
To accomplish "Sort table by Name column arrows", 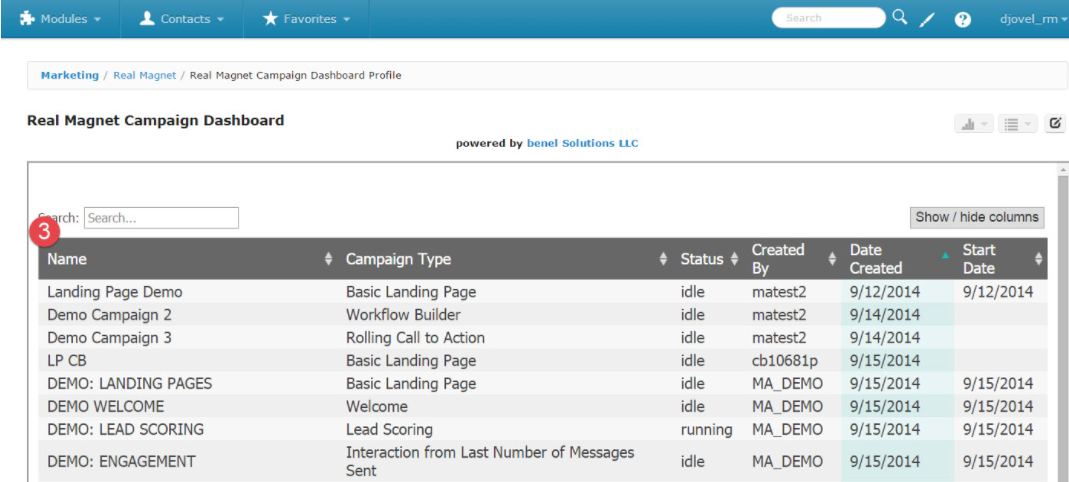I will click(x=329, y=259).
